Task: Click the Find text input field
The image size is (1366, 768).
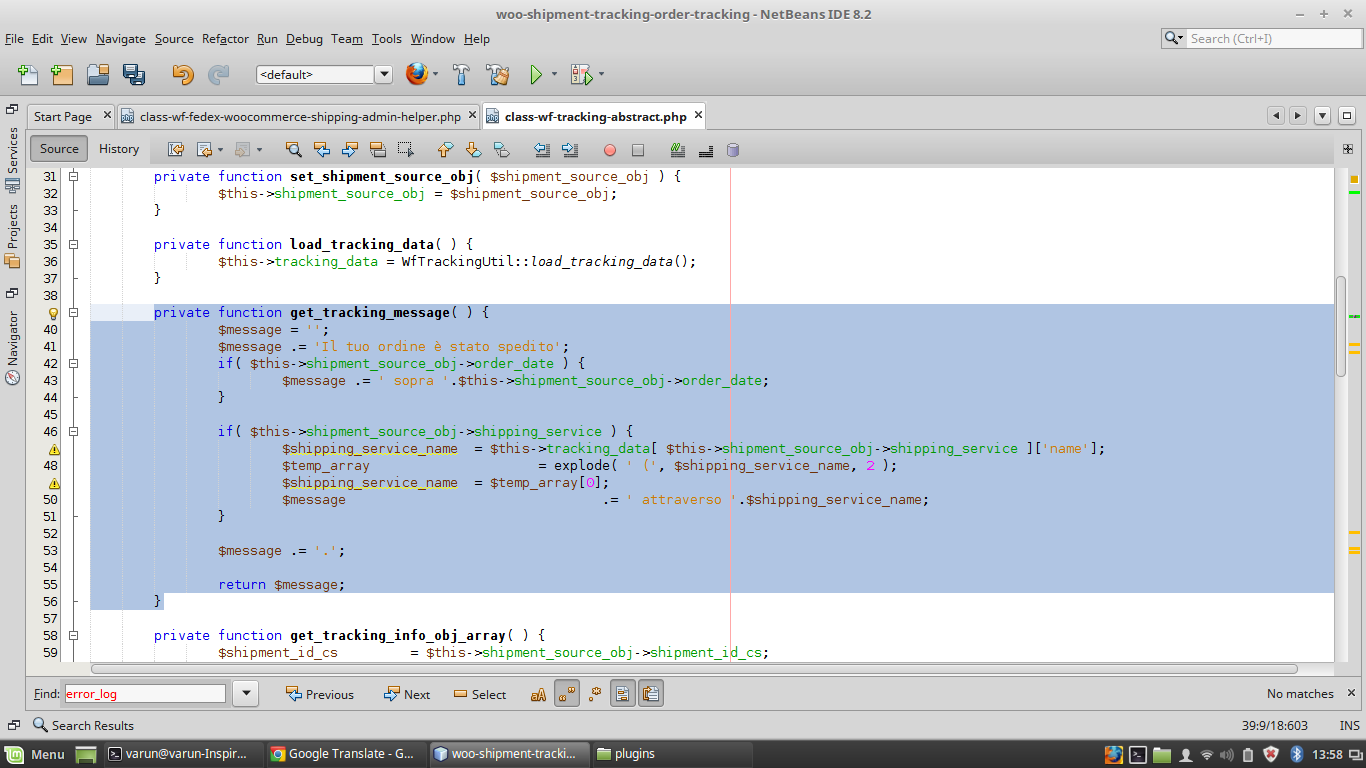Action: click(145, 693)
